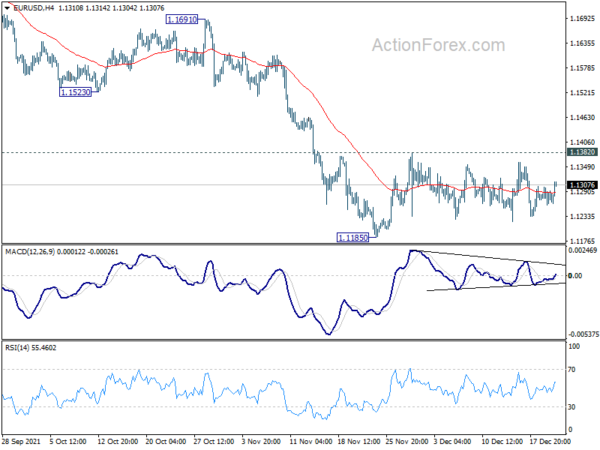Click the 27 Oct 12:00 time label

point(214,442)
